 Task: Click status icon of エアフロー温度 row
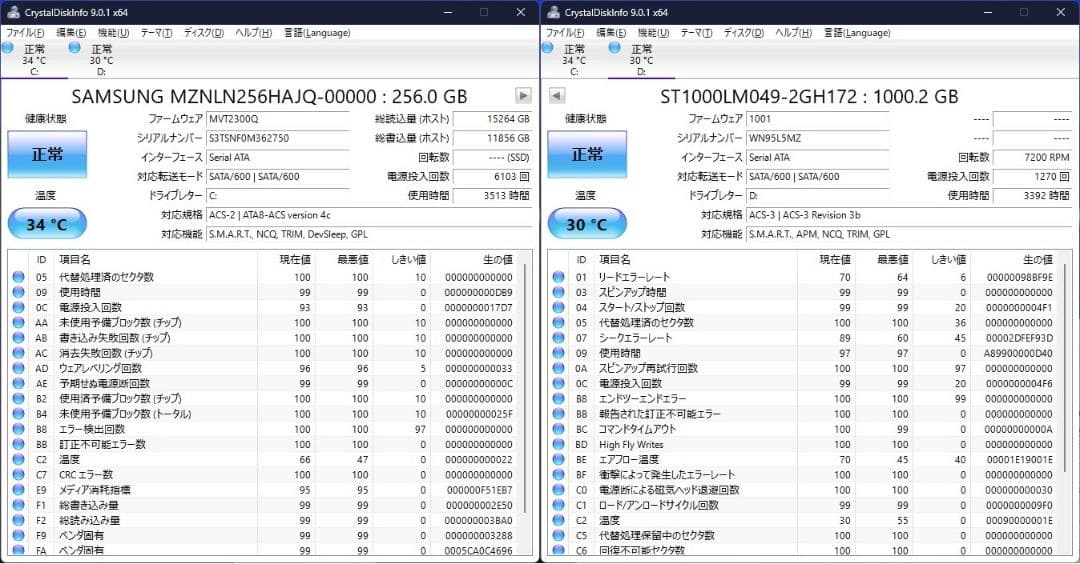559,459
